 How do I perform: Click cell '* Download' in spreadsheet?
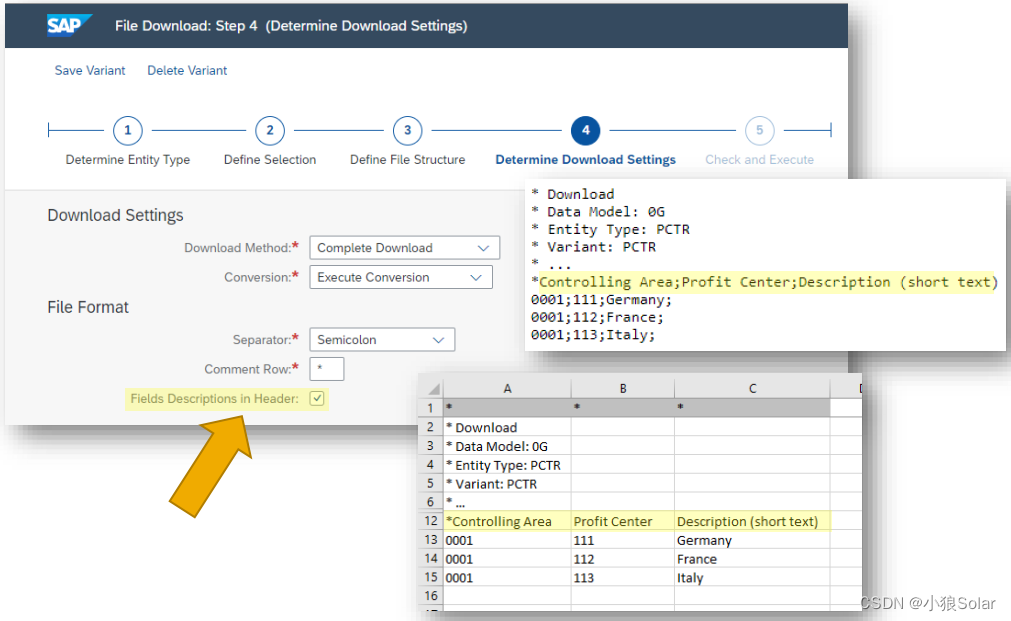click(507, 428)
